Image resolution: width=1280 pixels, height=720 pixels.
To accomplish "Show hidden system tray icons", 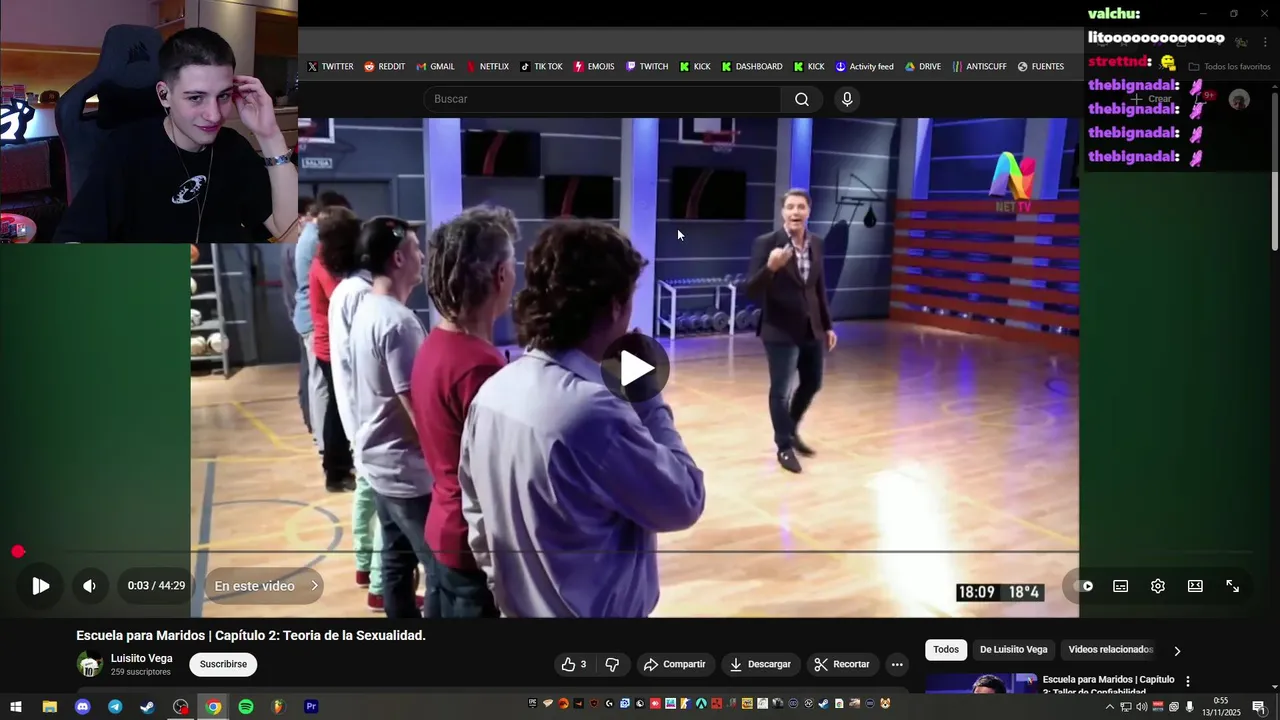I will click(1109, 707).
